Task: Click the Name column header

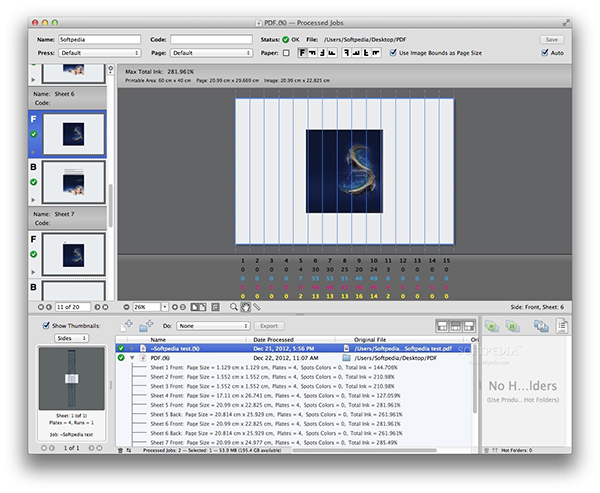Action: (x=160, y=340)
